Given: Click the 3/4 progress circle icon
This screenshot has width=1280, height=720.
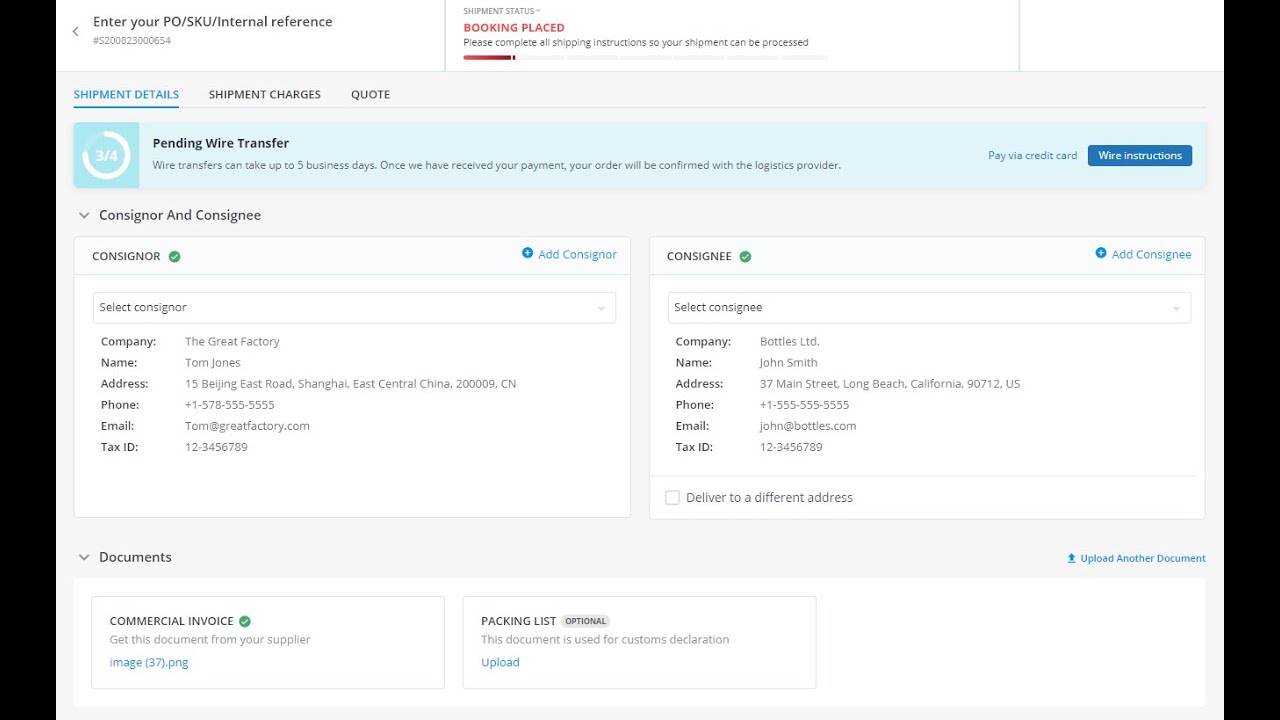Looking at the screenshot, I should (x=106, y=155).
